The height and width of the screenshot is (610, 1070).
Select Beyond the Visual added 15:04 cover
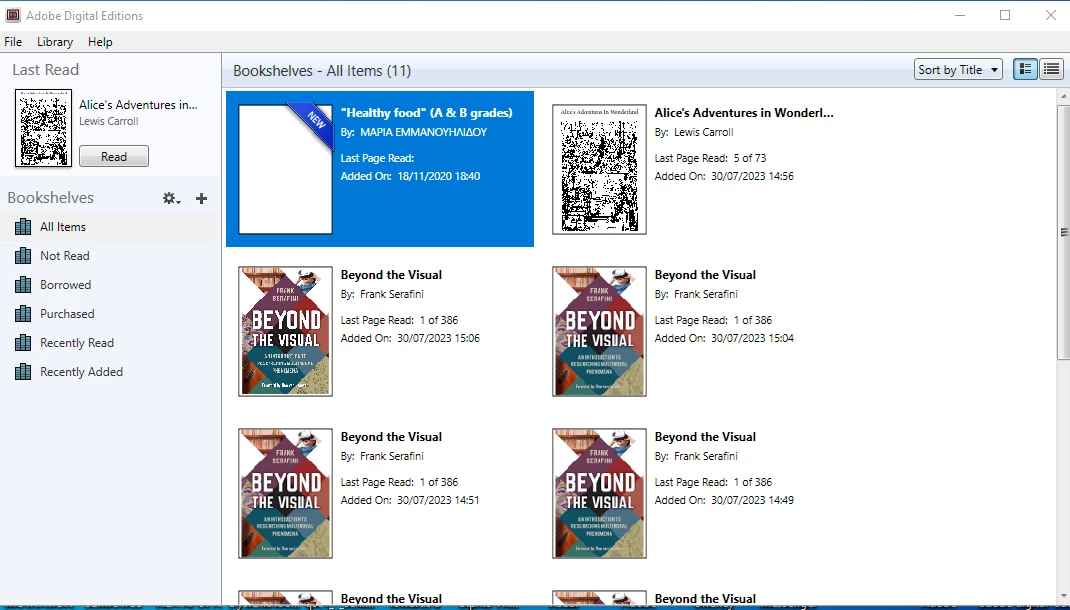coord(599,331)
